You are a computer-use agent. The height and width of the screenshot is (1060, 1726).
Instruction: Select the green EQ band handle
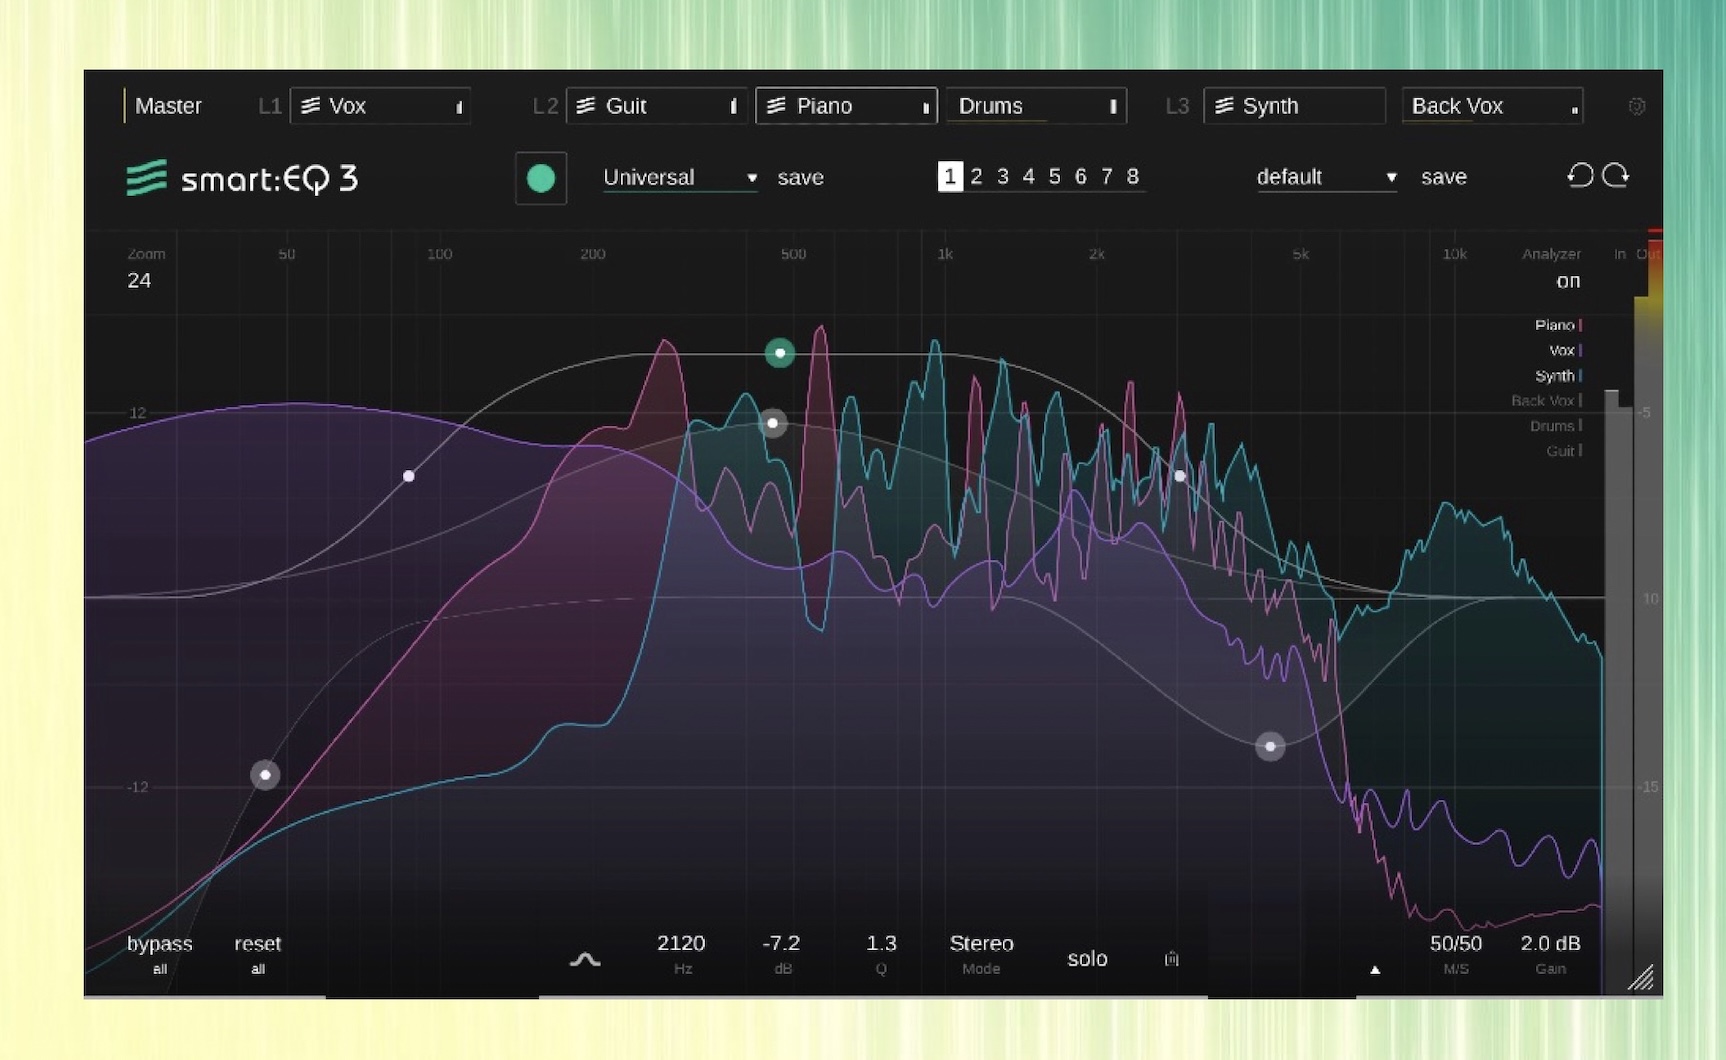(x=780, y=353)
